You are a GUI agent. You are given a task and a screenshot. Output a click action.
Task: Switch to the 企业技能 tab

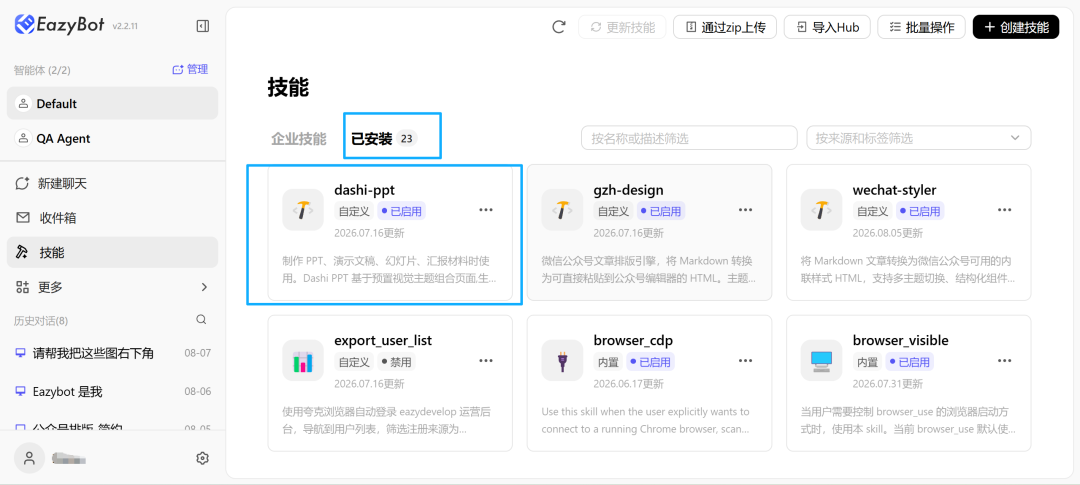click(298, 138)
